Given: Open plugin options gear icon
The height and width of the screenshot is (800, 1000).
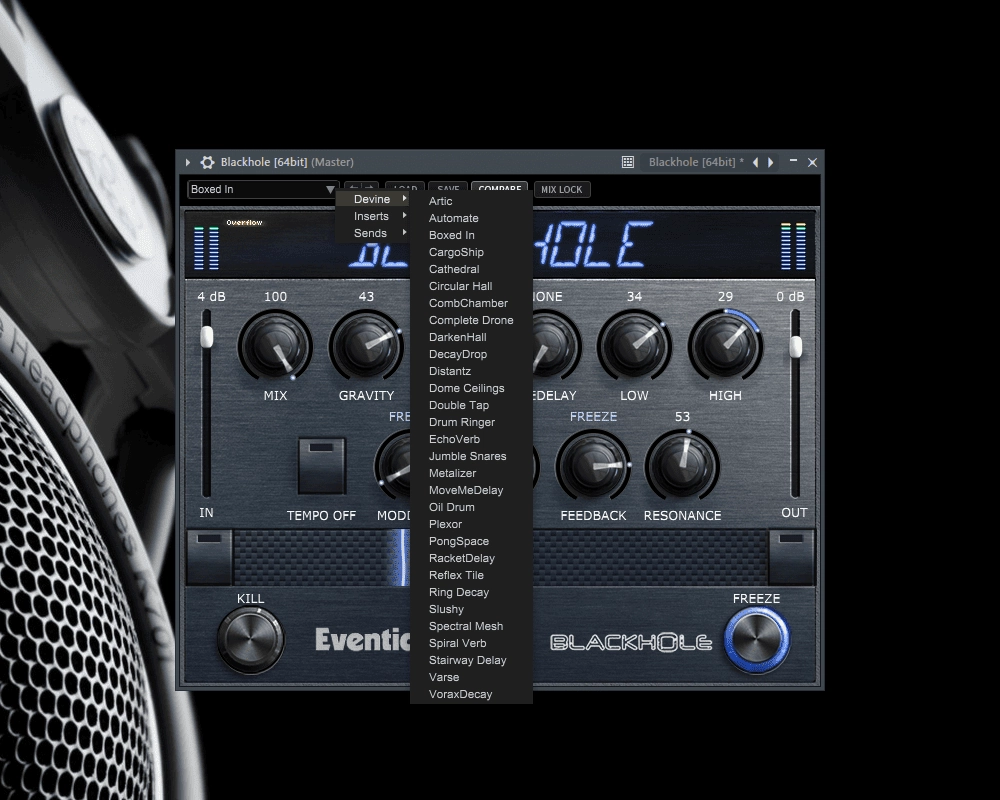Looking at the screenshot, I should (x=207, y=162).
